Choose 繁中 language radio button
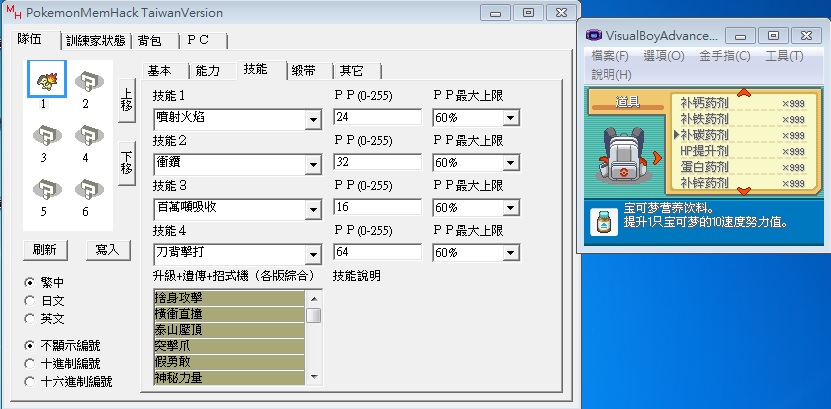This screenshot has height=409, width=831. pos(30,282)
